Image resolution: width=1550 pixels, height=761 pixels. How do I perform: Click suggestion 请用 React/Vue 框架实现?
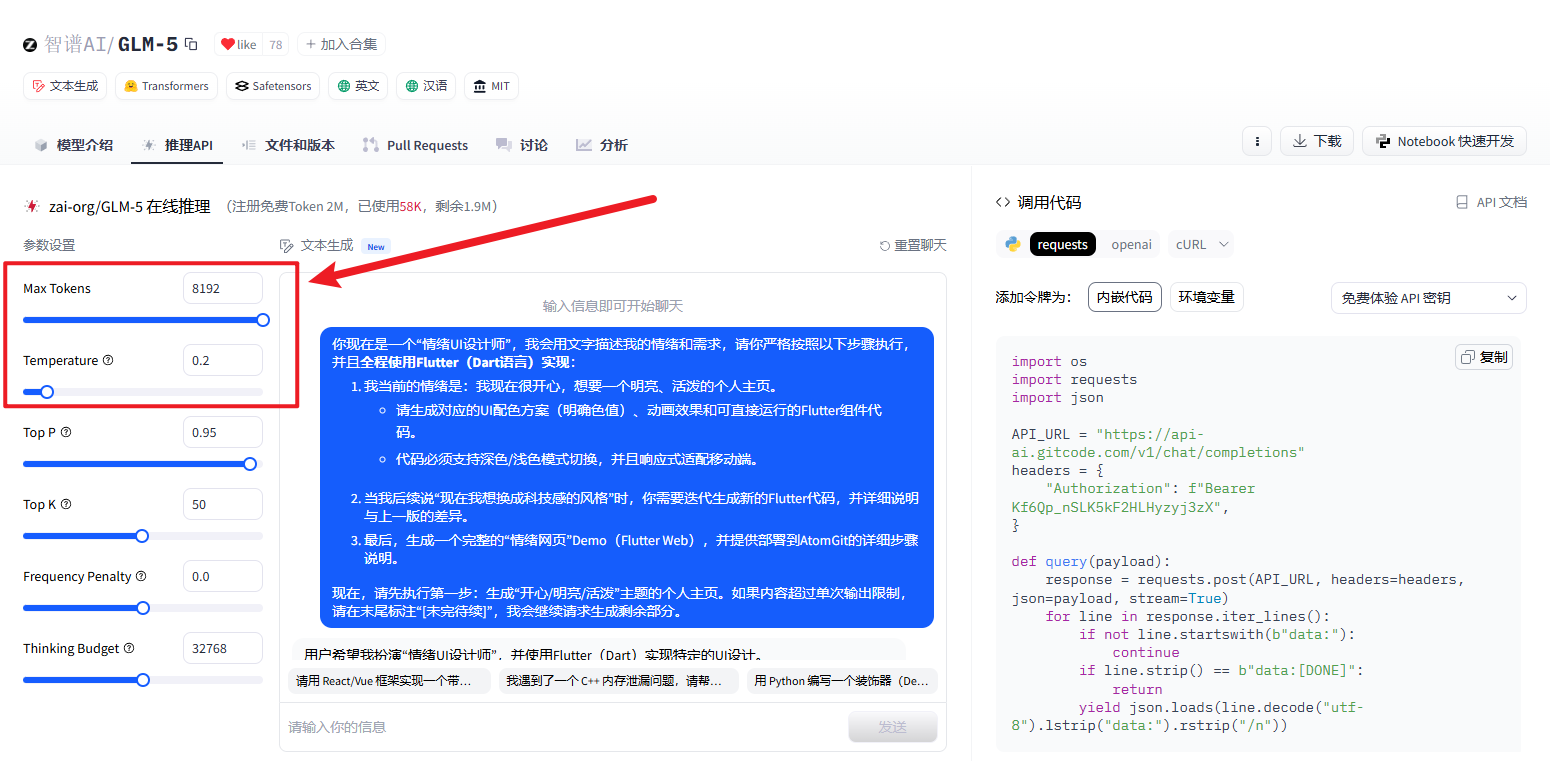(x=389, y=681)
